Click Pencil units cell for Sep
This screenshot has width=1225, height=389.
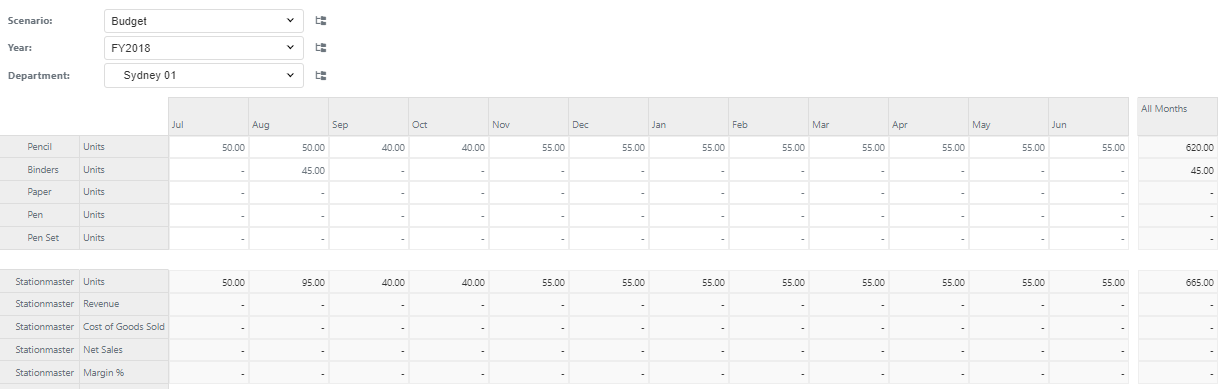(369, 147)
